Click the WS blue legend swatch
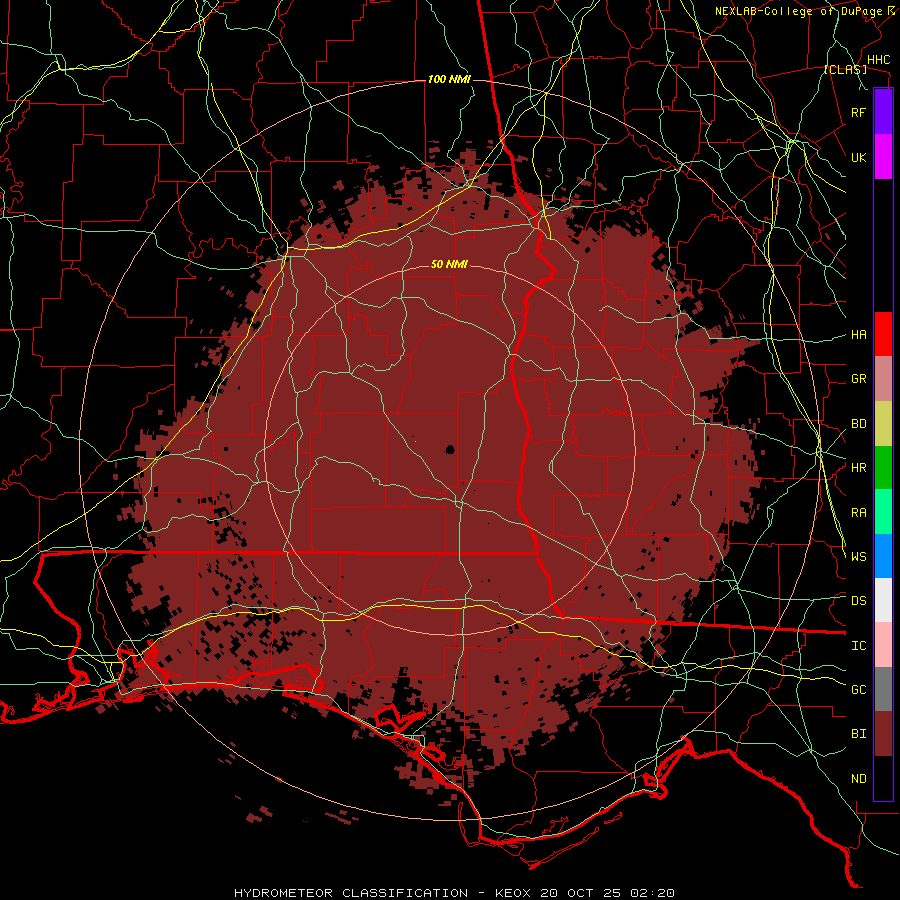Screen dimensions: 900x900 coord(883,556)
